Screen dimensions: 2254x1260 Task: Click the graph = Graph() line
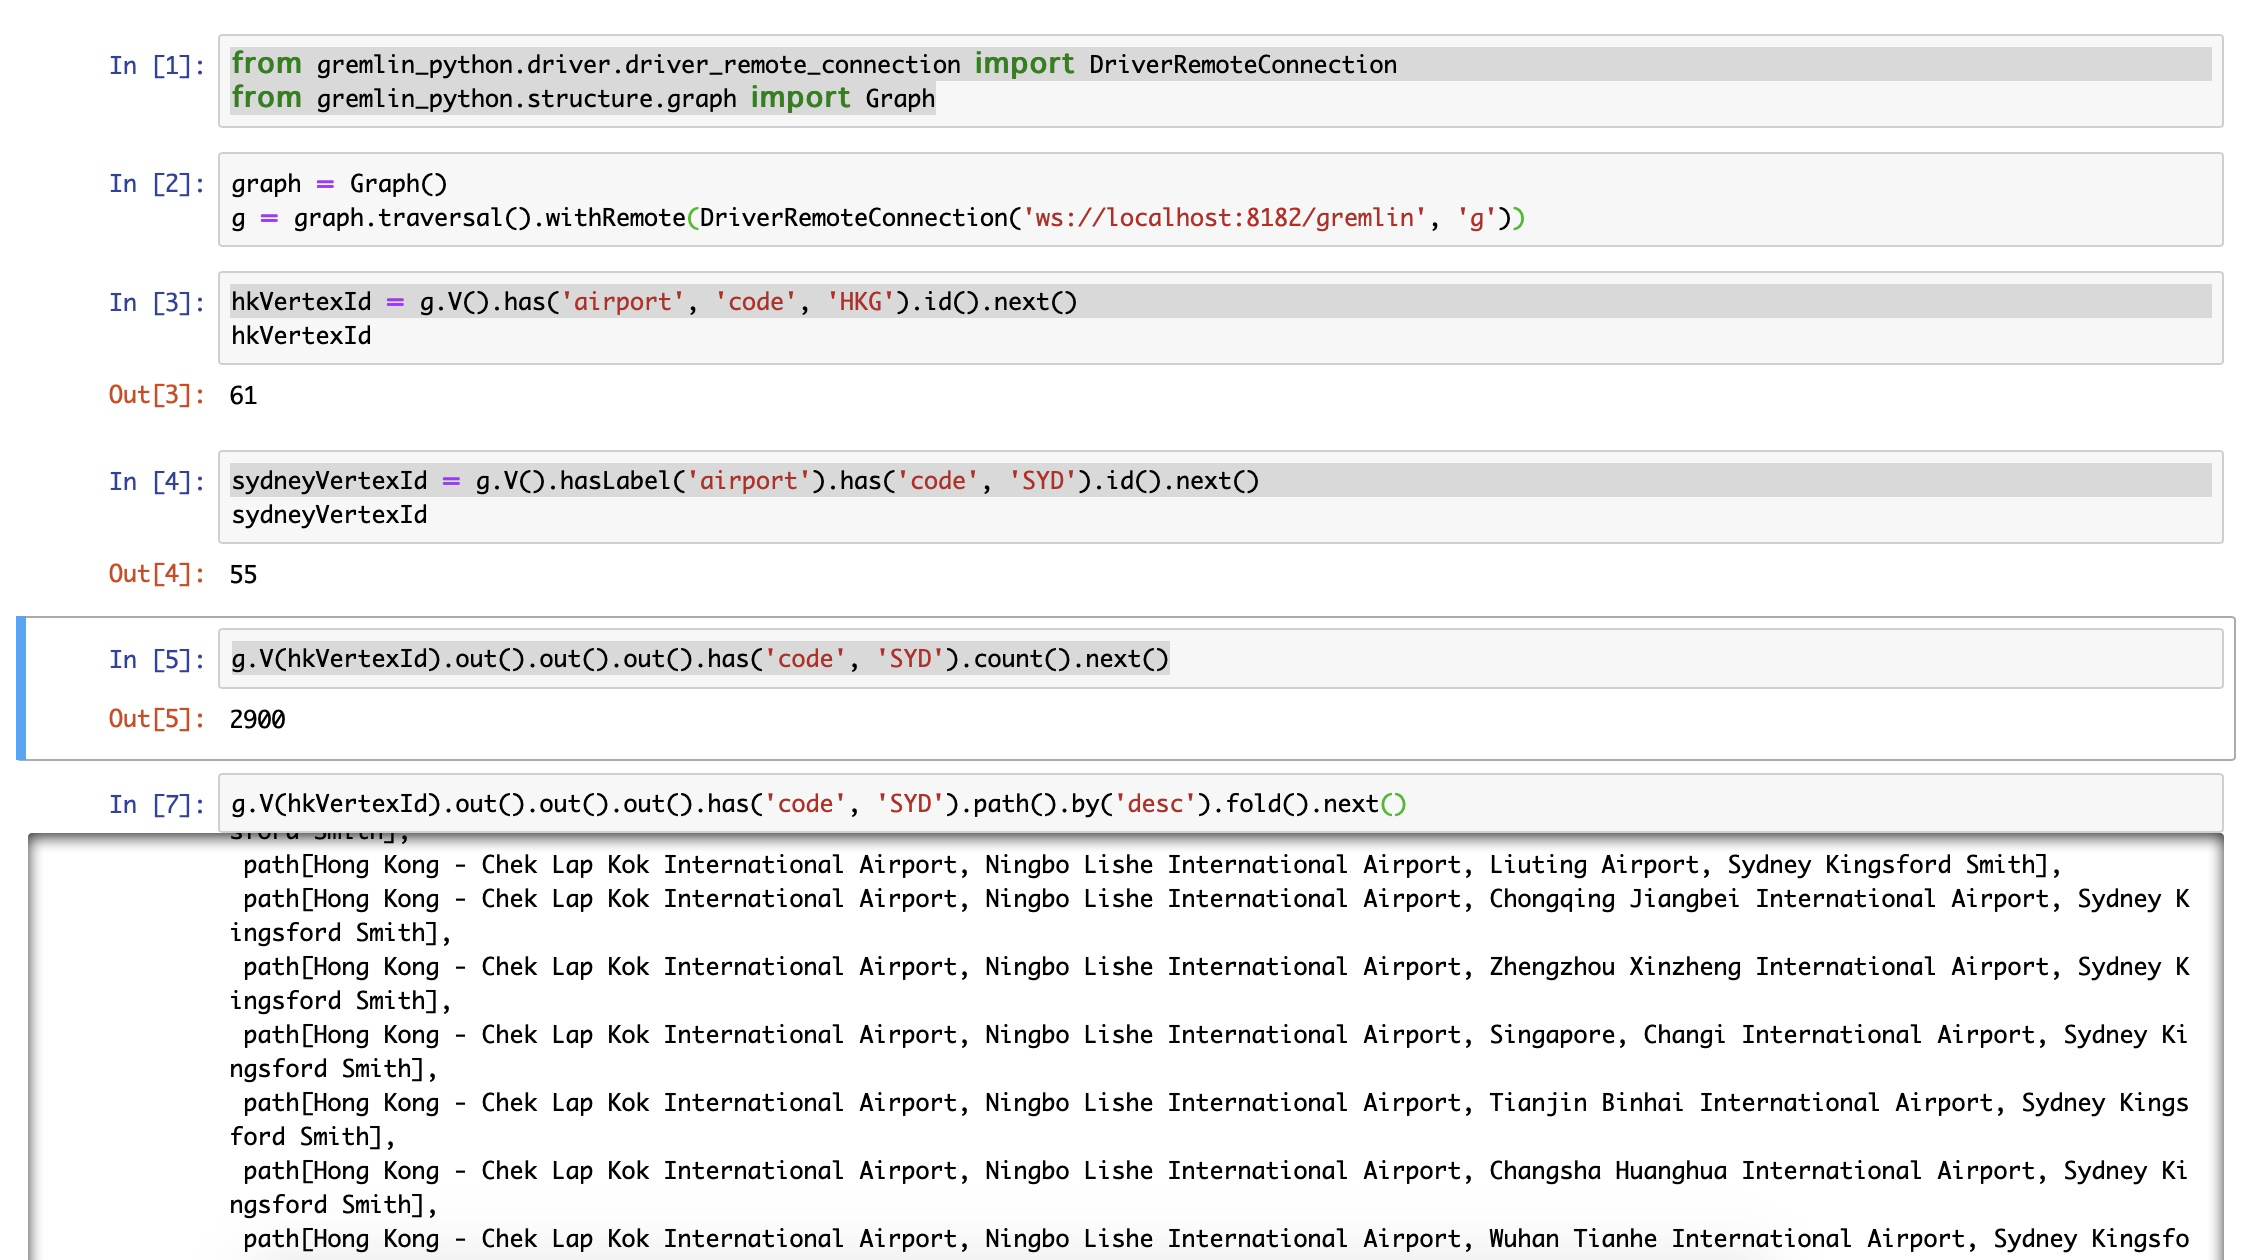click(x=340, y=184)
